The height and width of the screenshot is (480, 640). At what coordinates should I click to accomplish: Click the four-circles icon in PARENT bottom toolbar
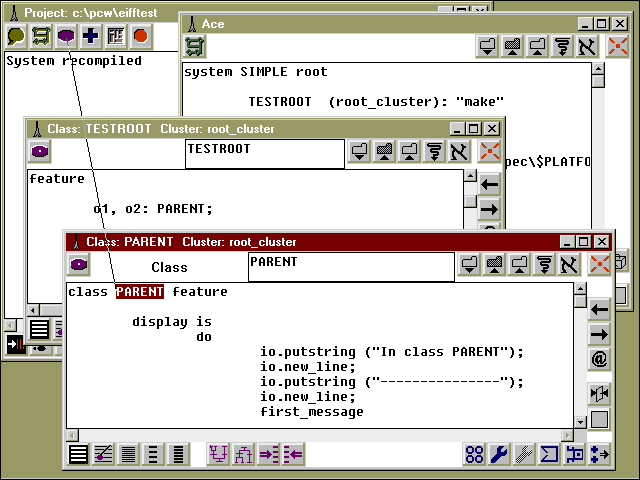coord(475,455)
